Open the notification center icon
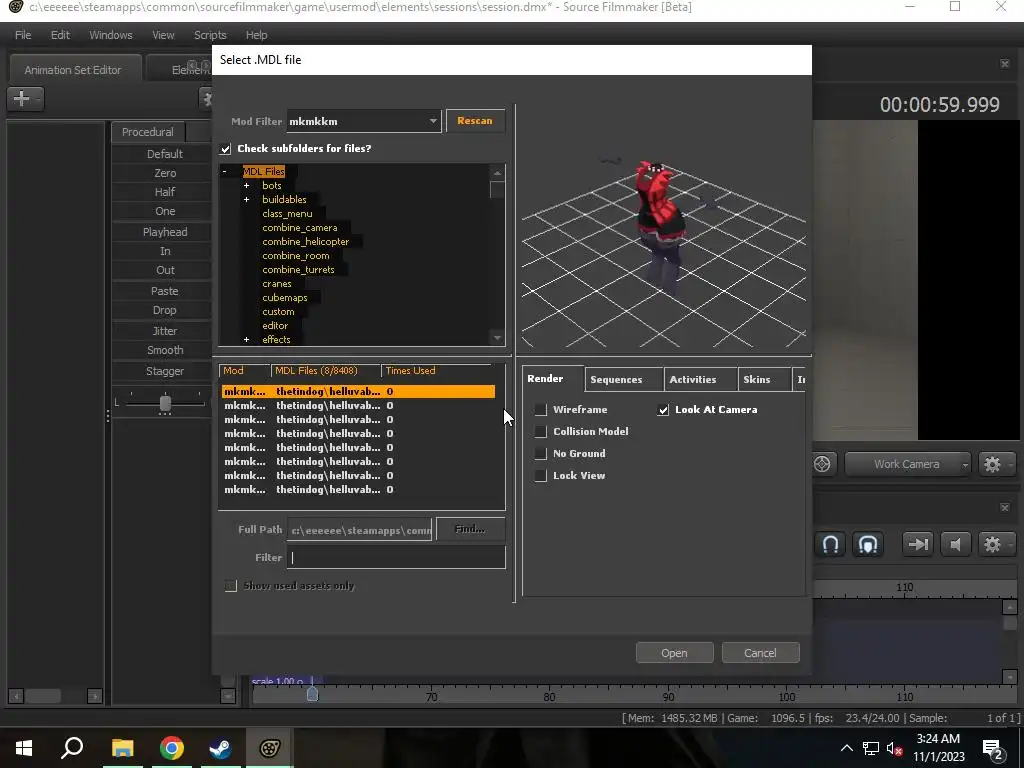 pos(992,748)
